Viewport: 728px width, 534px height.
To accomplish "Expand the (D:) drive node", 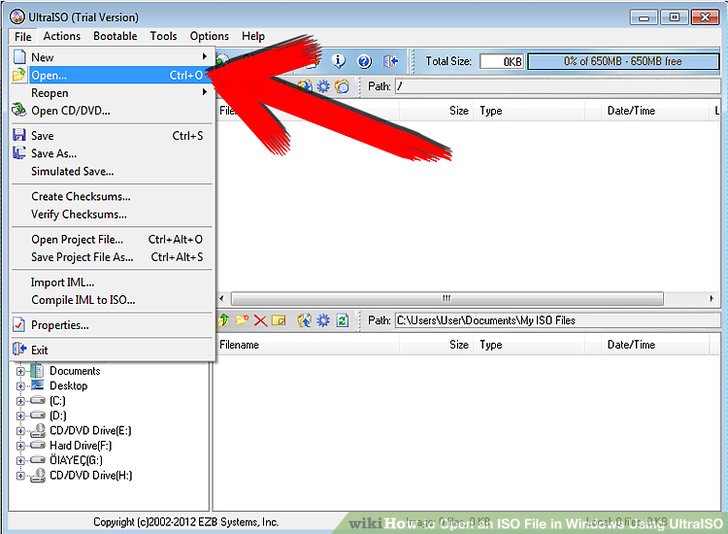I will tap(20, 416).
